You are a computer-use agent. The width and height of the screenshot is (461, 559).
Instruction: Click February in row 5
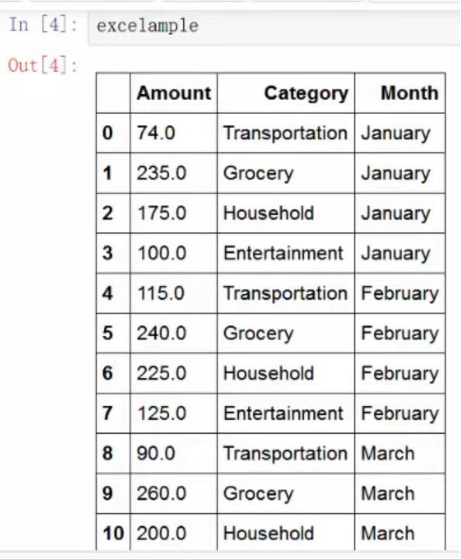(x=400, y=334)
